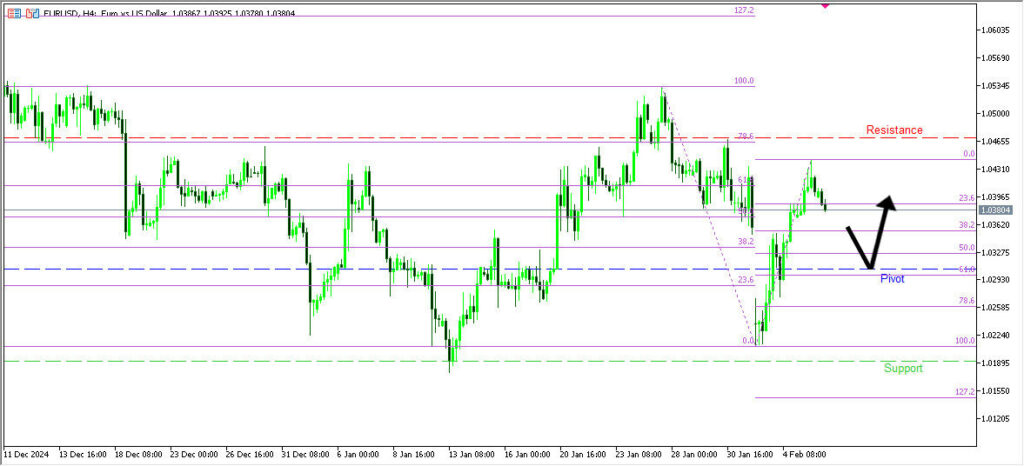The width and height of the screenshot is (1024, 466).
Task: Click the 4 Feb 08:00 date label
Action: (x=804, y=454)
